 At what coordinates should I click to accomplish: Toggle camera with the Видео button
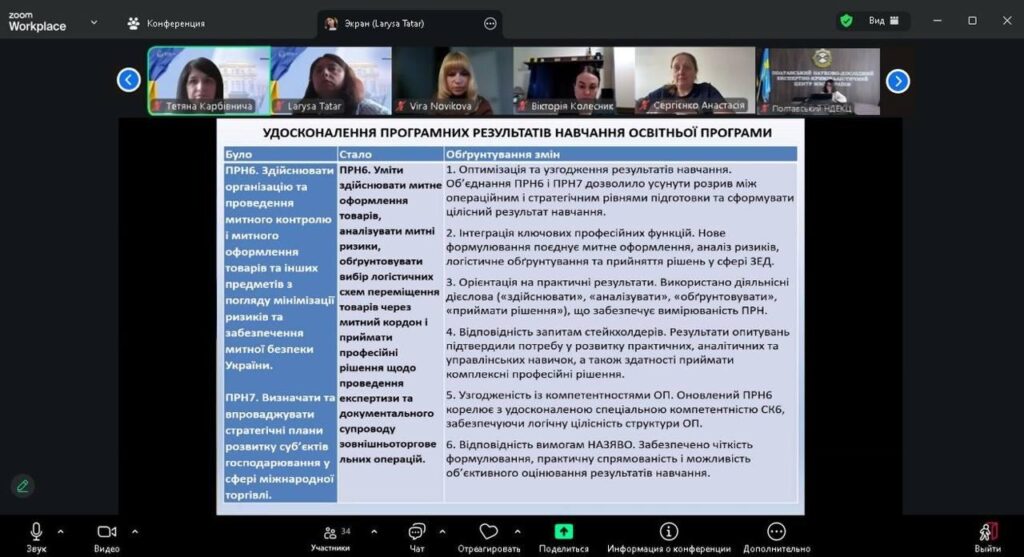106,532
